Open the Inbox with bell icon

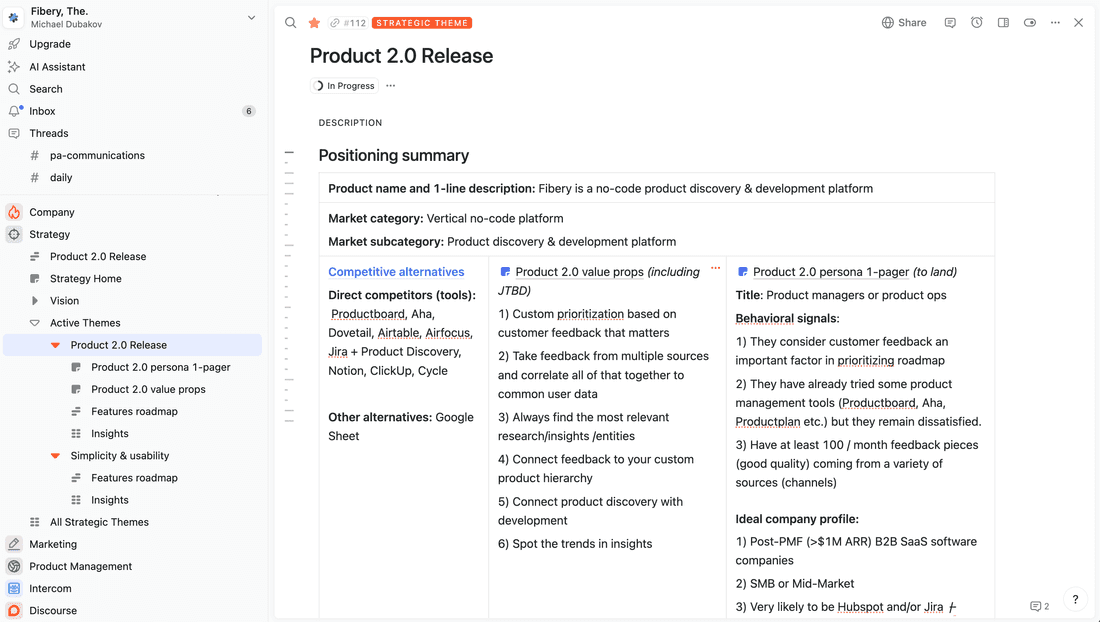pos(42,111)
